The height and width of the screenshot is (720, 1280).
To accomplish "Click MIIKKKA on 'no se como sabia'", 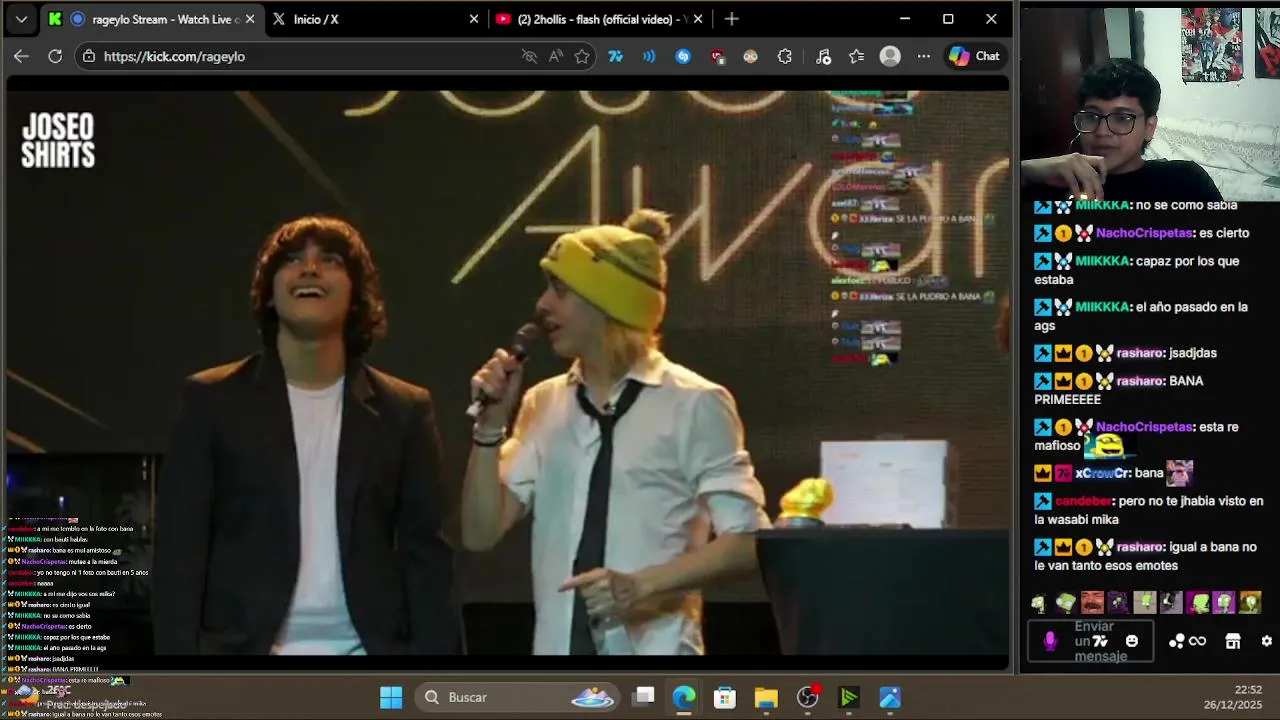I will 1102,205.
